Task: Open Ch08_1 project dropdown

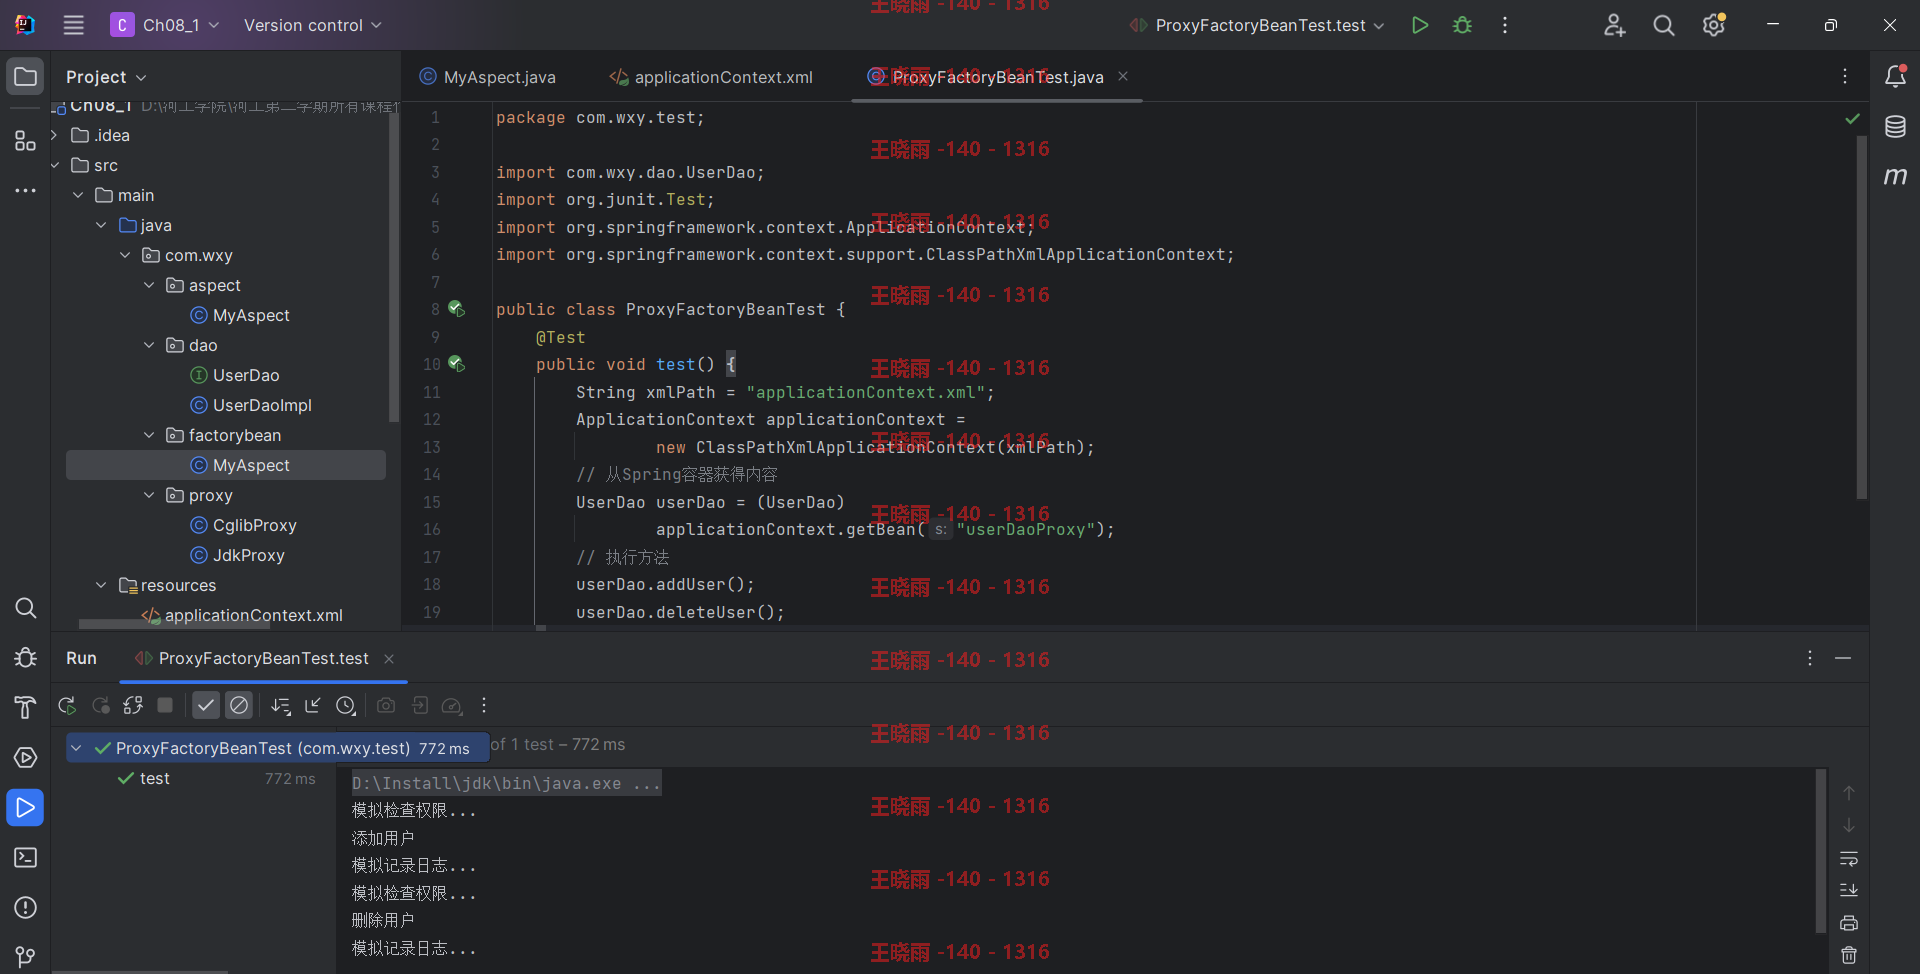Action: pyautogui.click(x=165, y=25)
